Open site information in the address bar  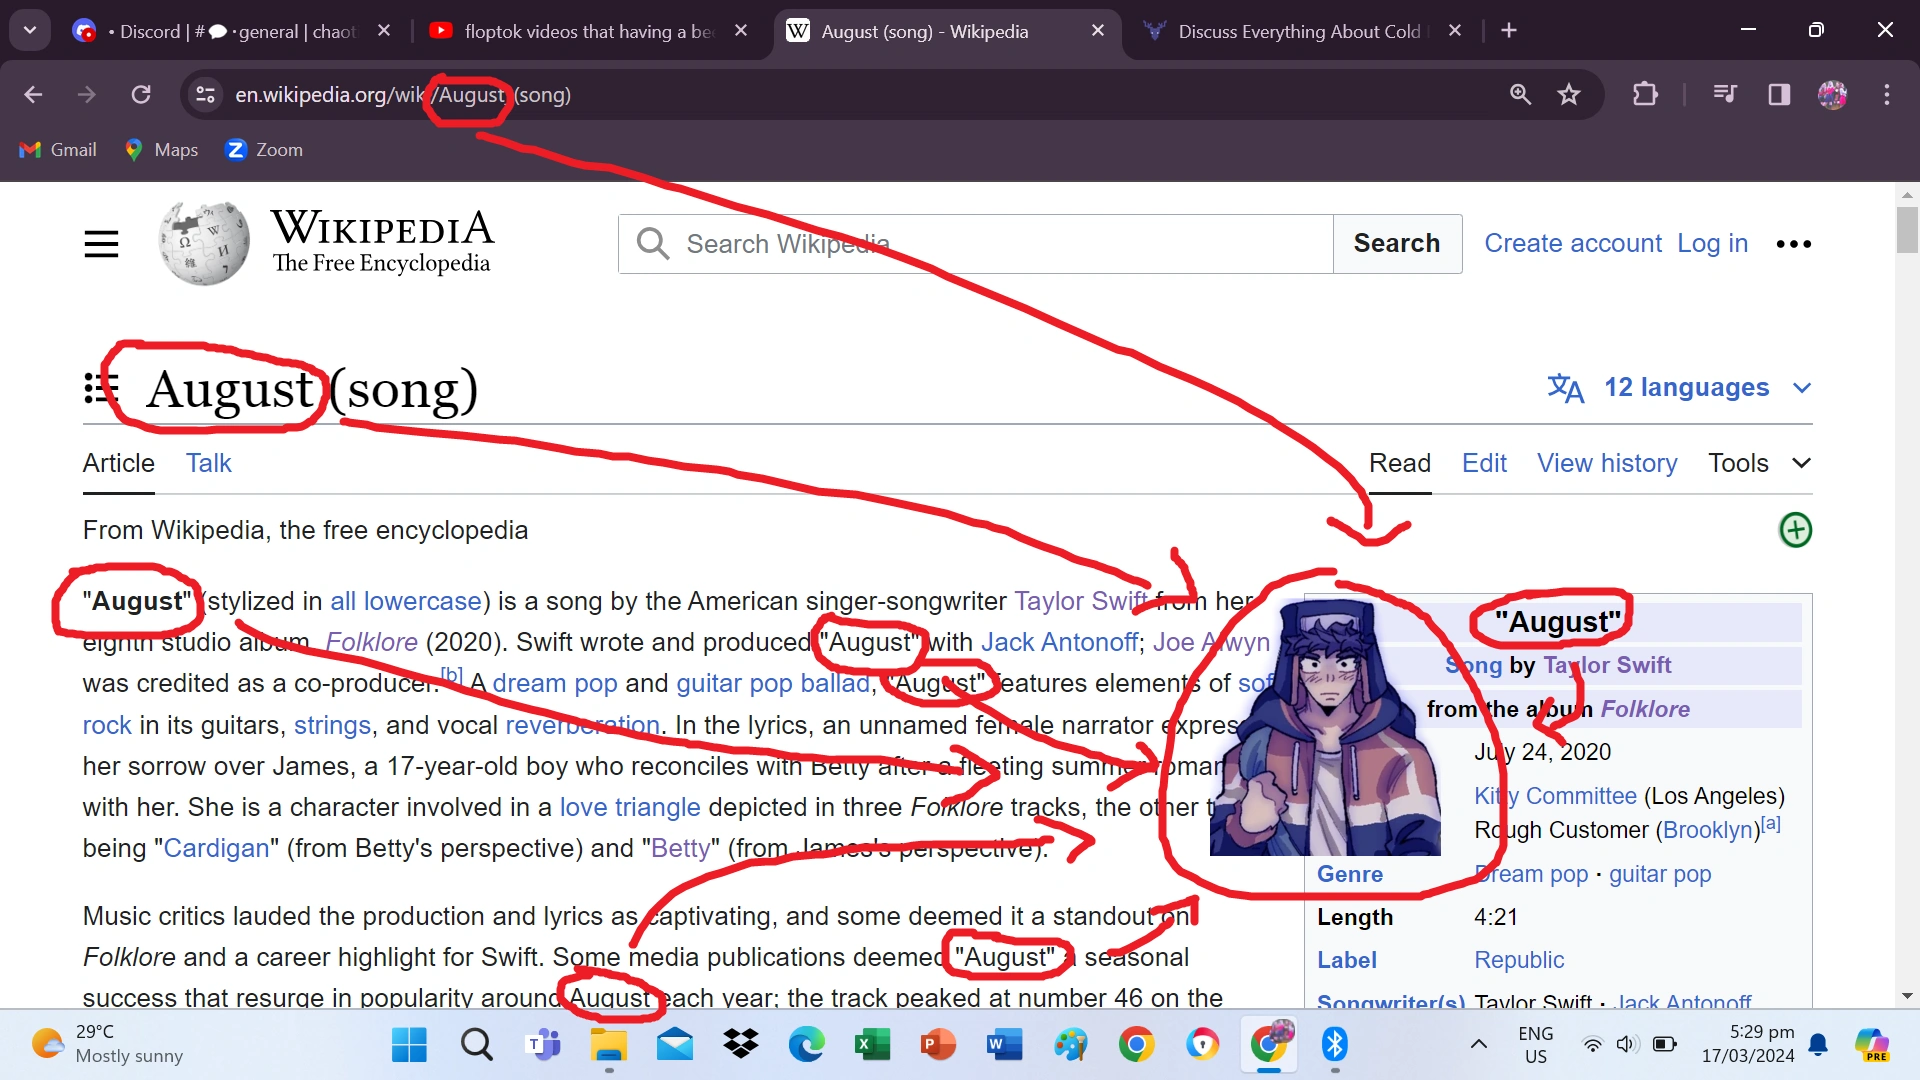point(205,95)
